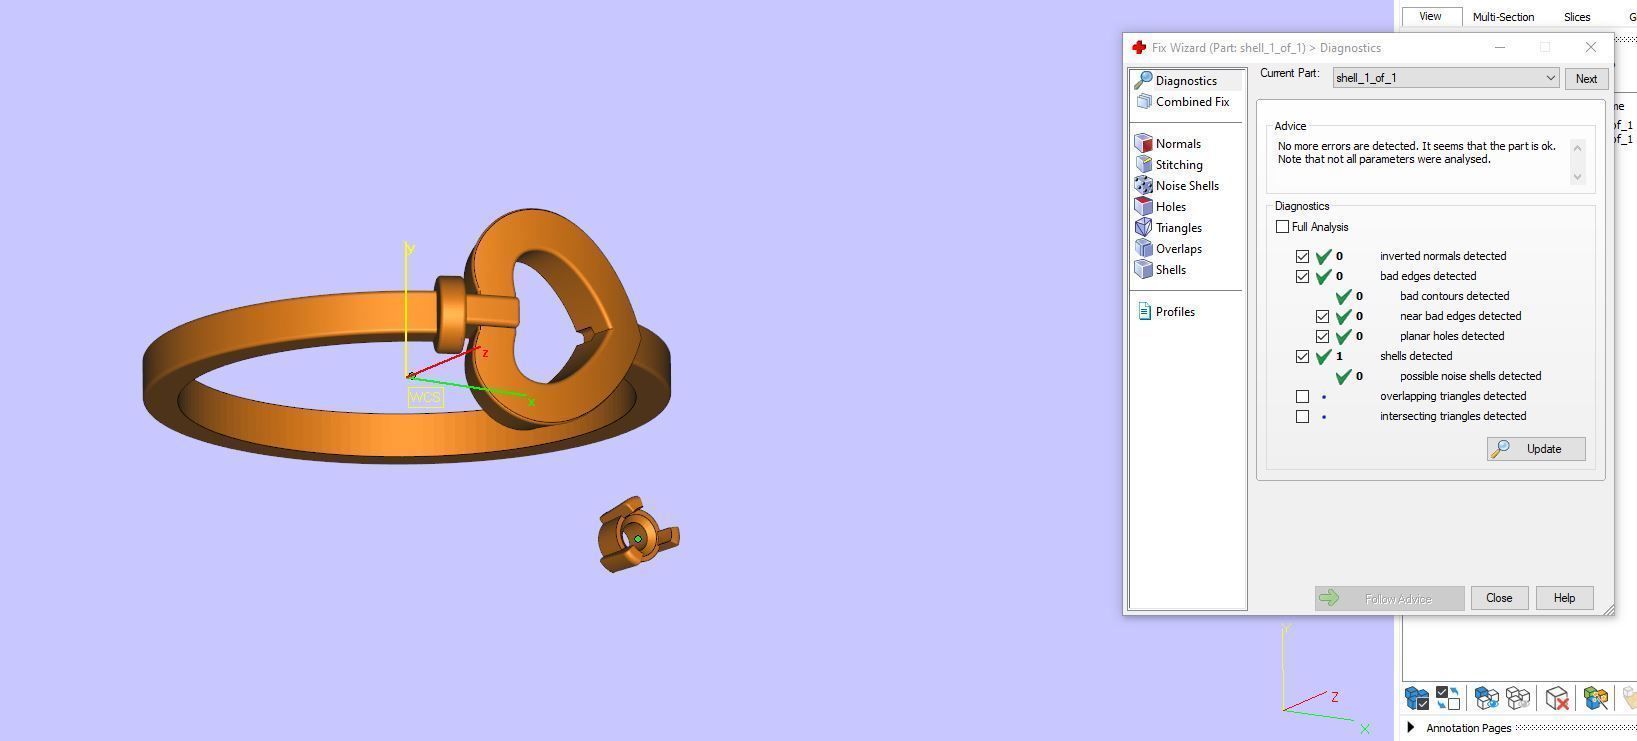Go to the Normals fixing page

[1168, 144]
